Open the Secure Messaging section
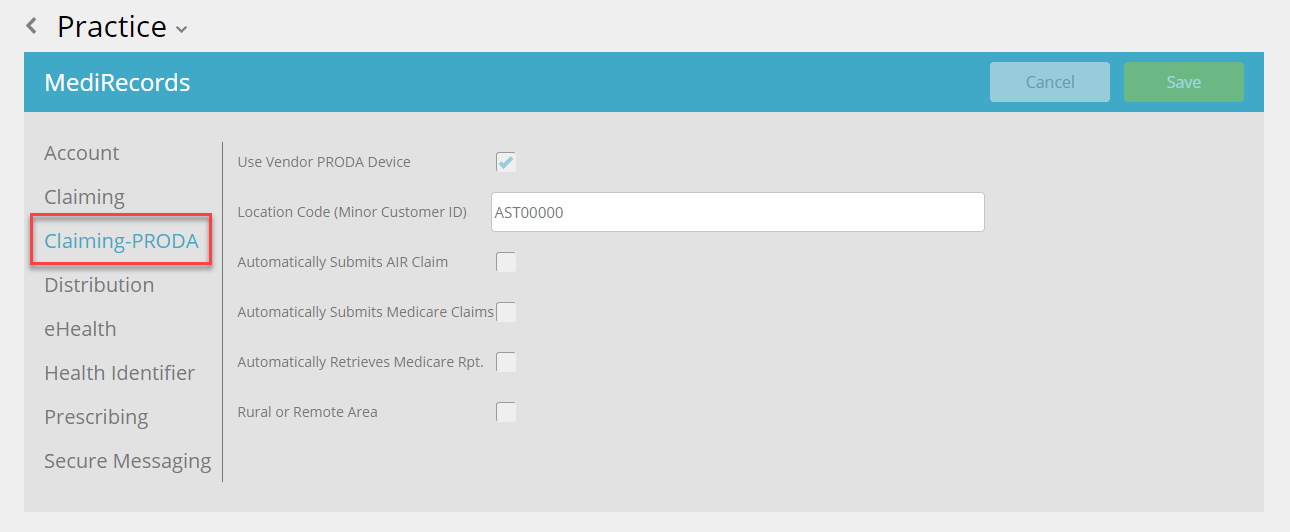This screenshot has height=532, width=1290. 128,461
